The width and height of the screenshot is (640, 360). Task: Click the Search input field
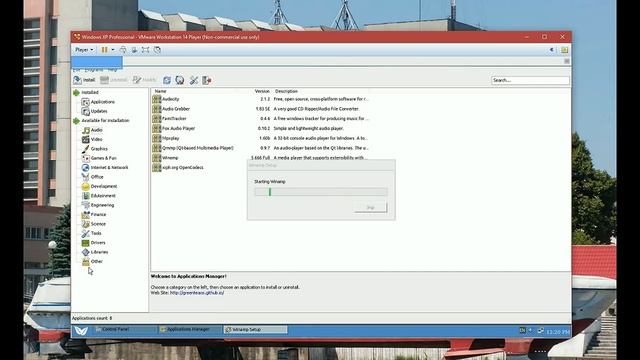pyautogui.click(x=530, y=80)
